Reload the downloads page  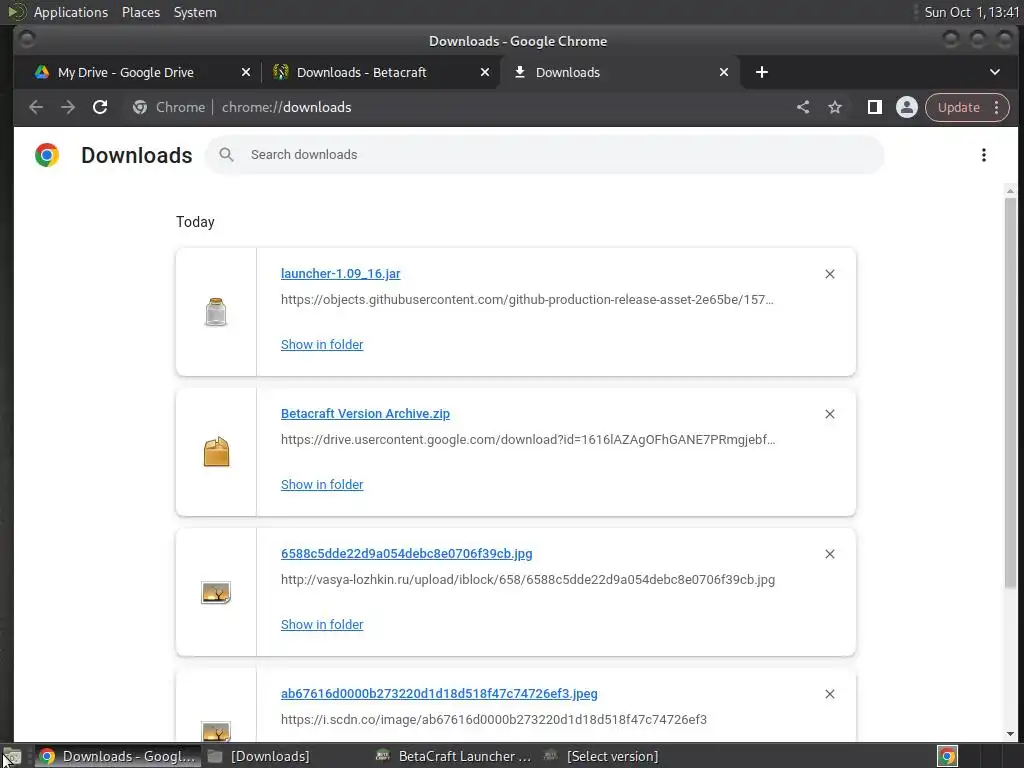(x=100, y=107)
